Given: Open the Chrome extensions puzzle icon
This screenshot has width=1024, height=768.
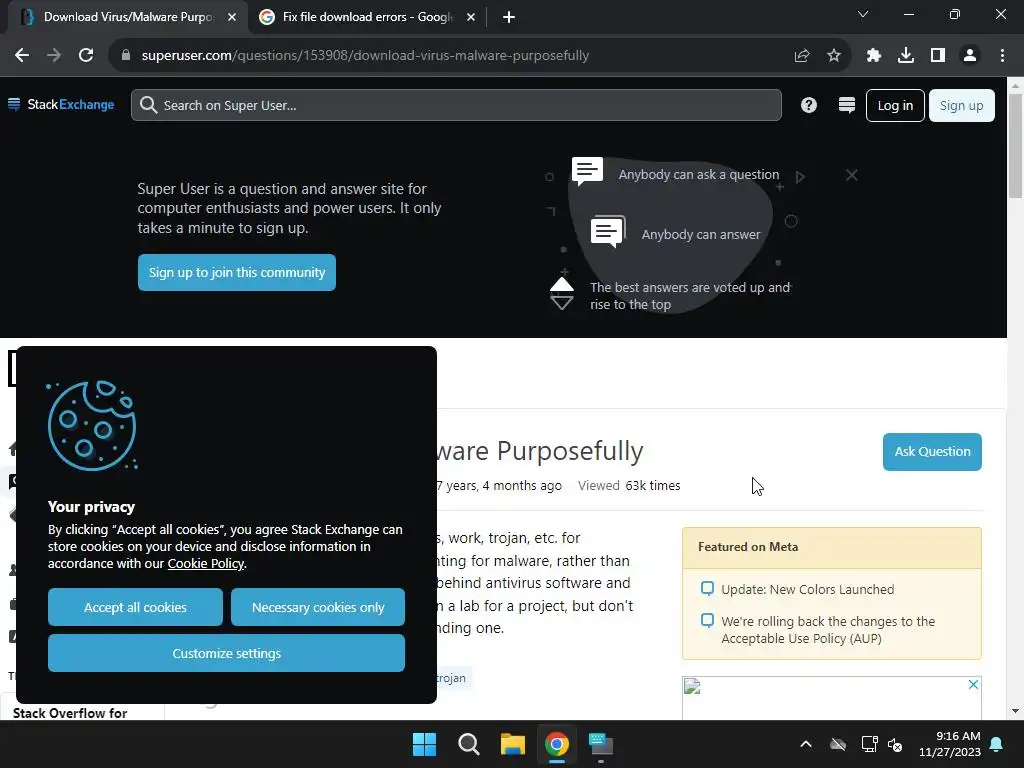Looking at the screenshot, I should (873, 56).
